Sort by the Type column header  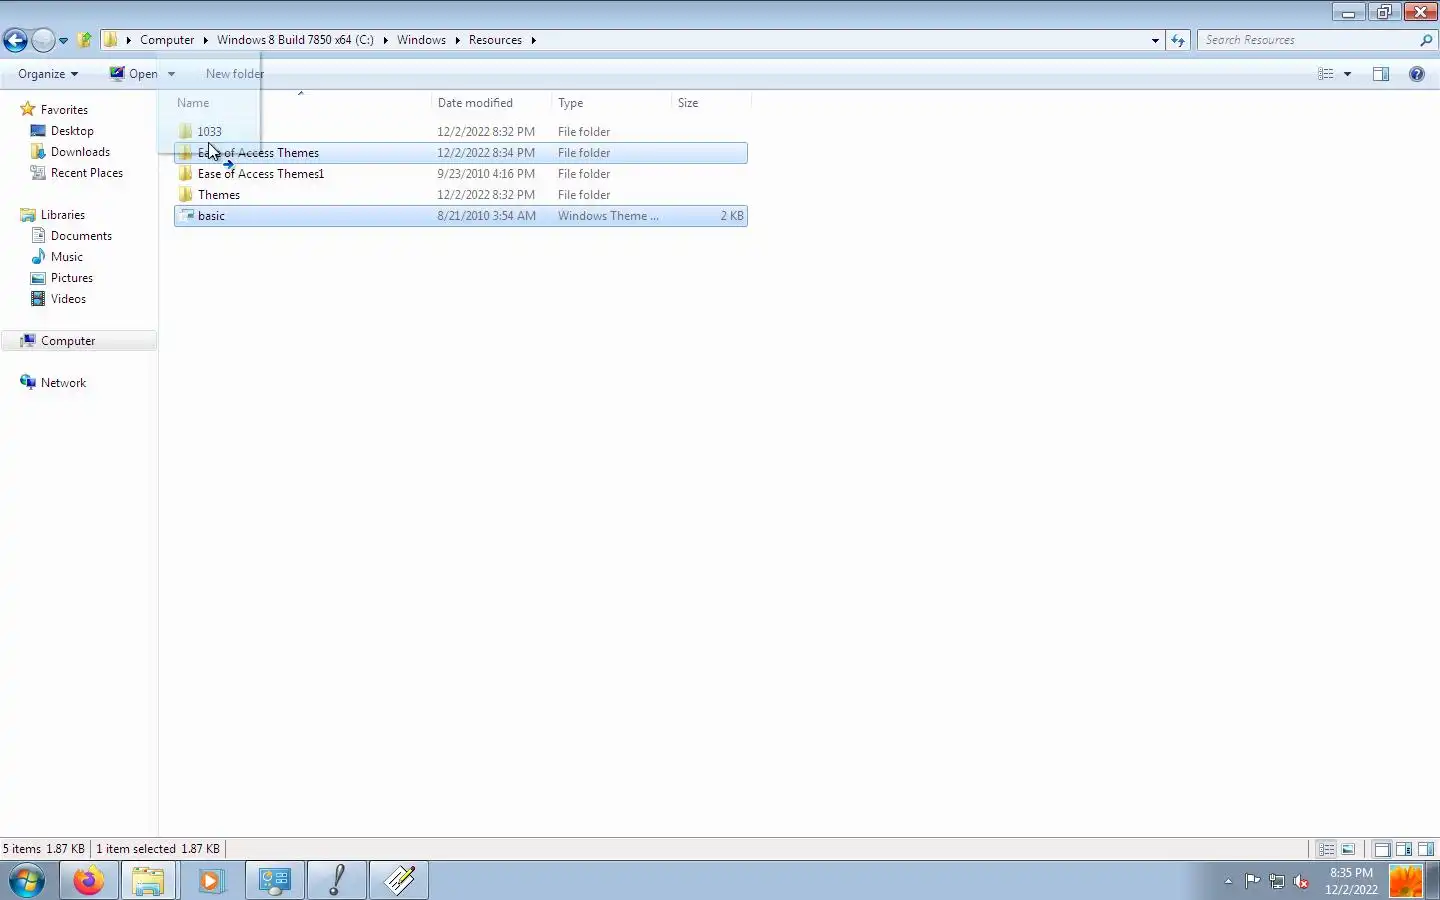tap(611, 103)
